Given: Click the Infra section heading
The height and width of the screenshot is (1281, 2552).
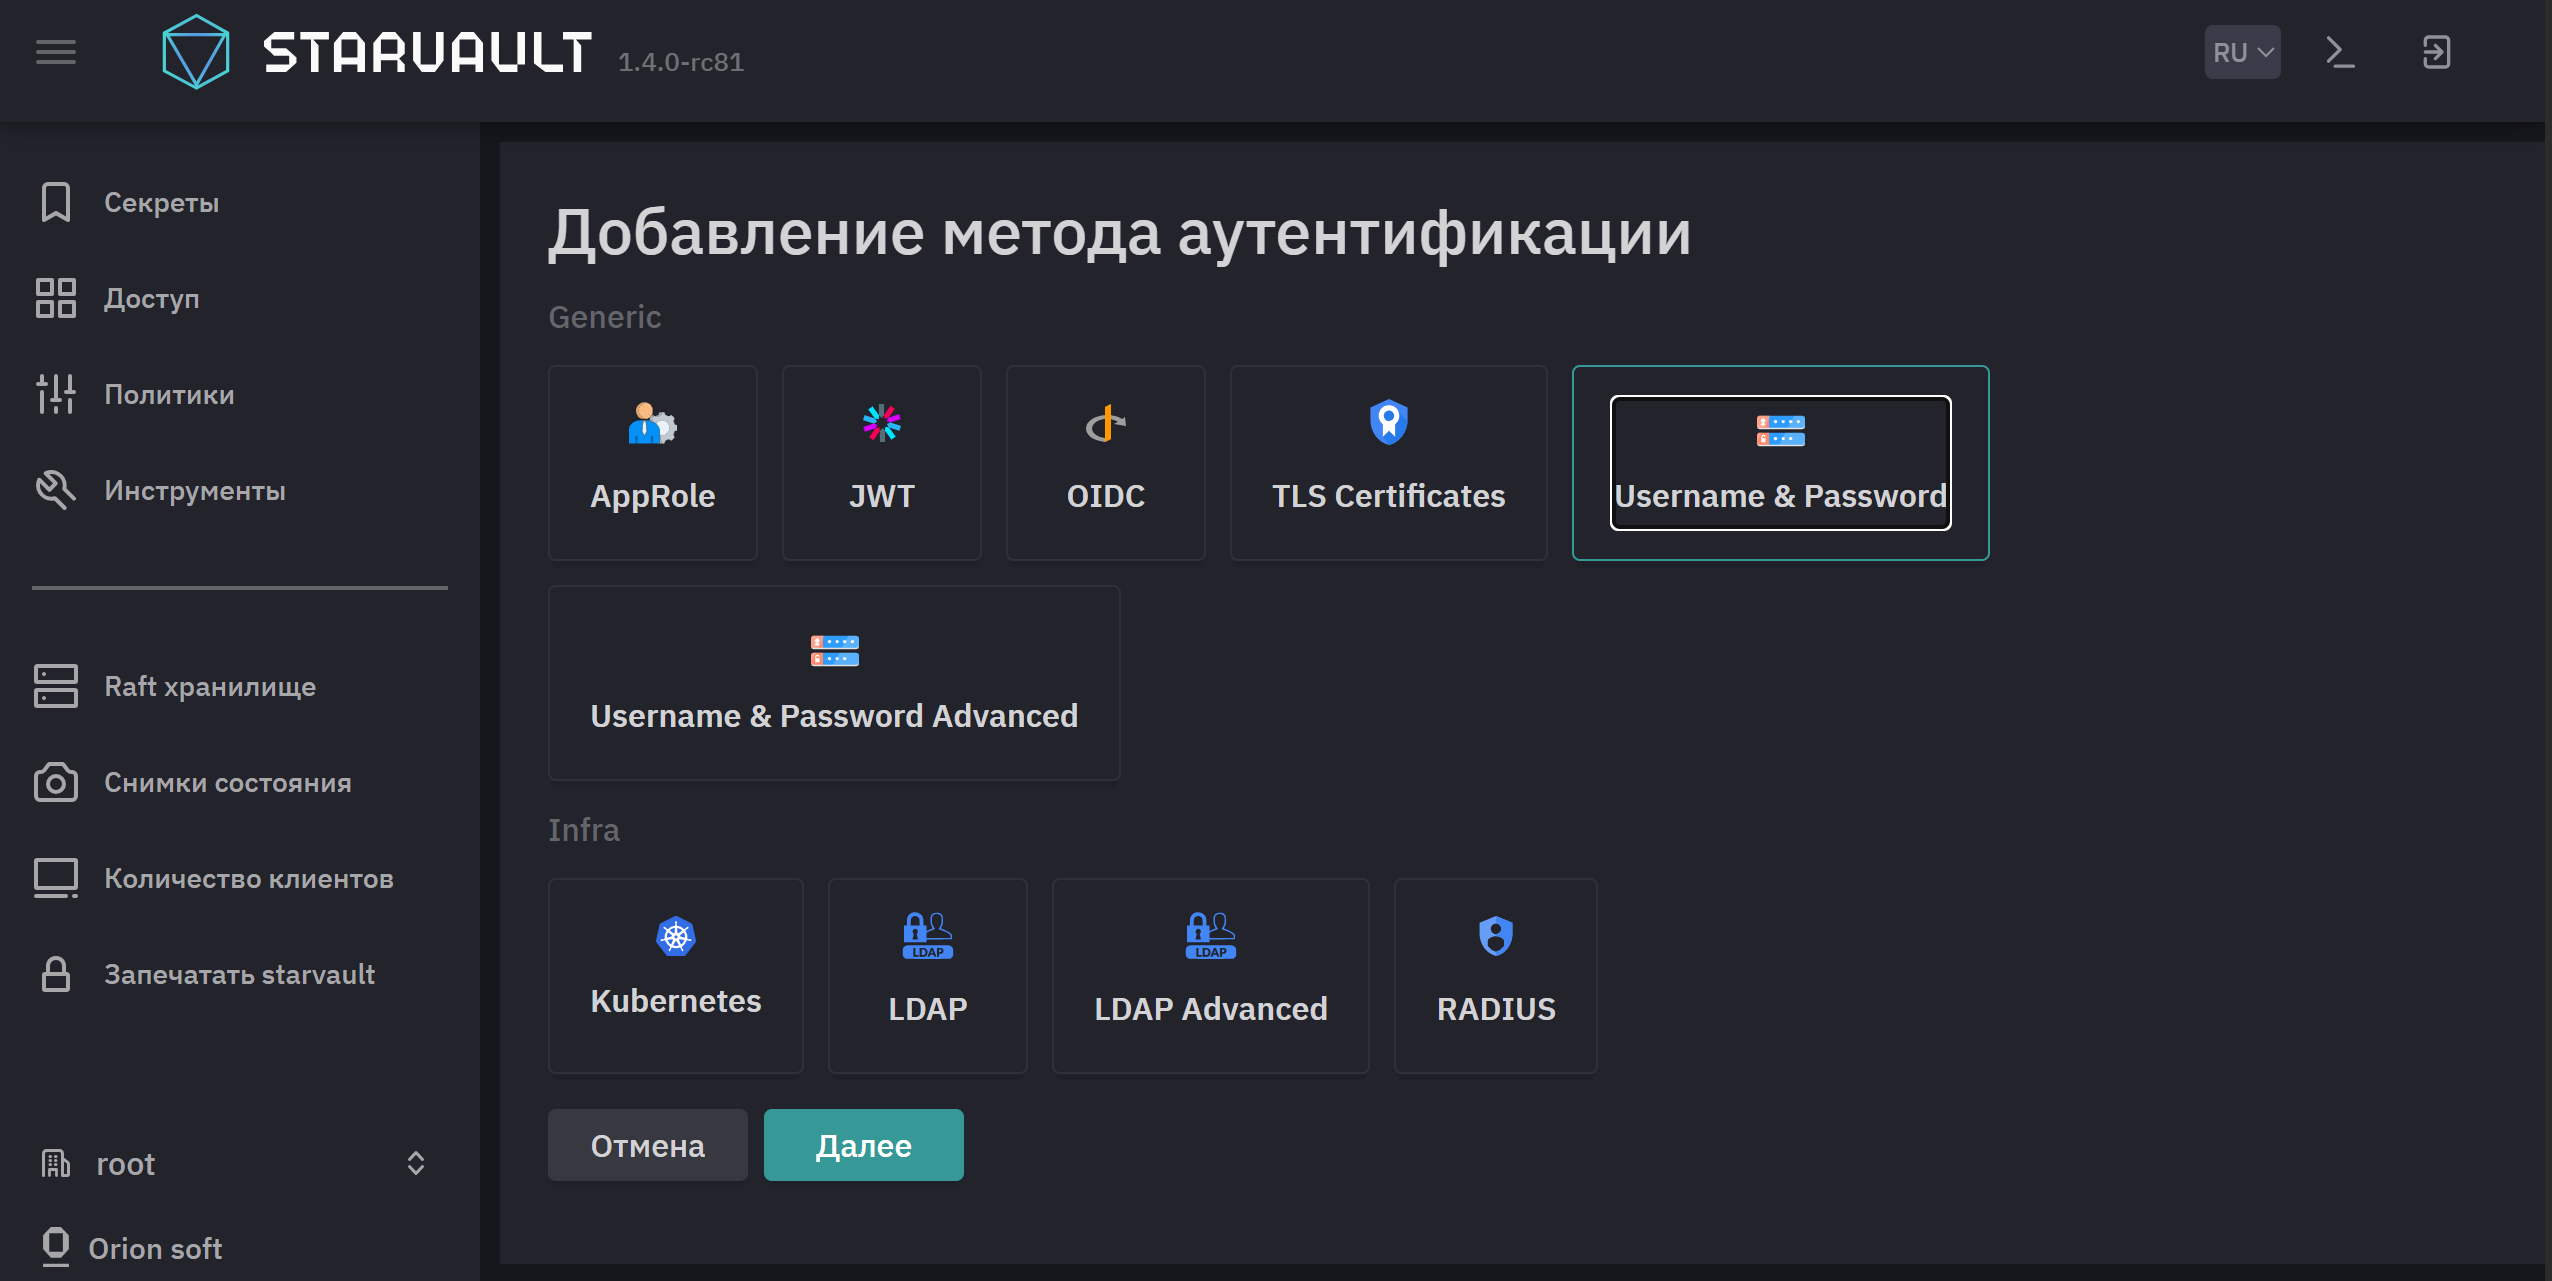Looking at the screenshot, I should (x=584, y=830).
